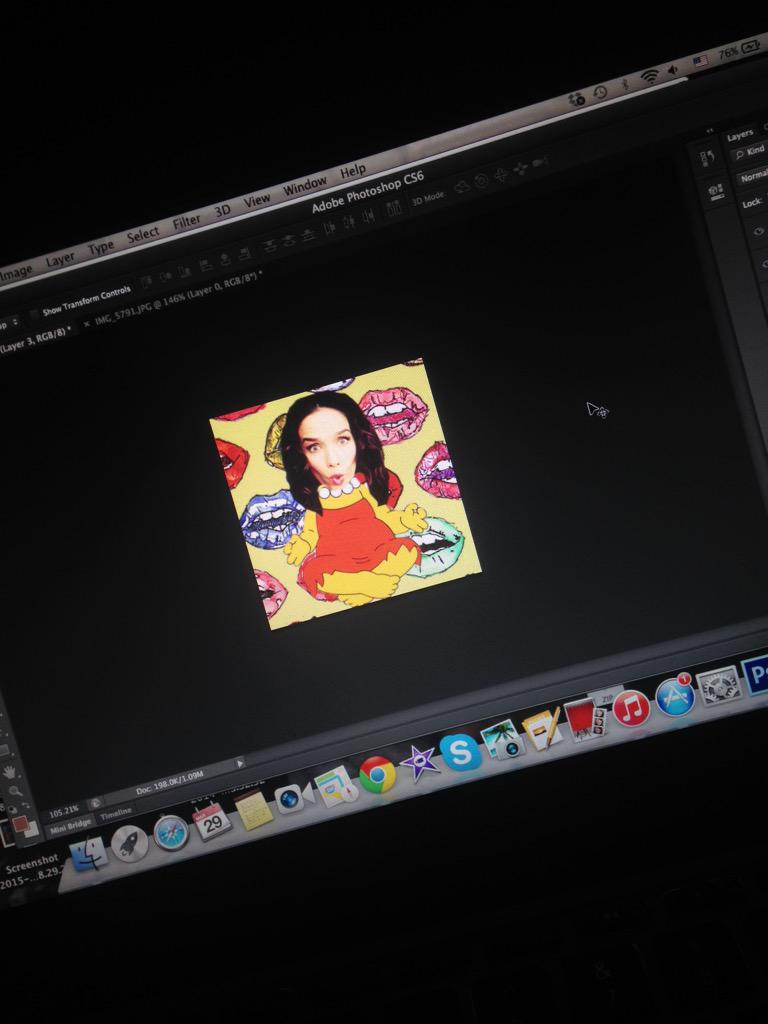Screen dimensions: 768x1024
Task: Switch to the Layer 3 document tab
Action: [x=34, y=339]
